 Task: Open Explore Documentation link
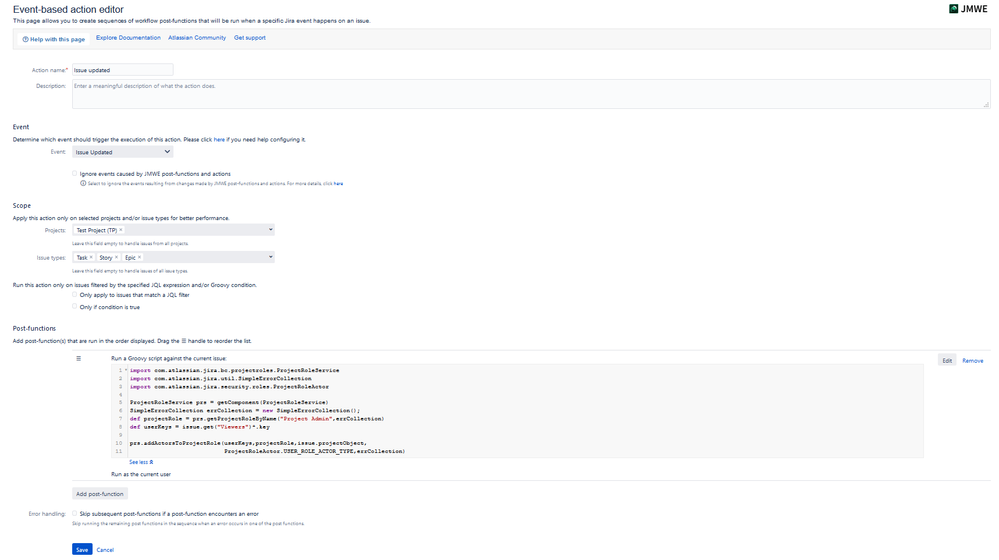coord(128,38)
